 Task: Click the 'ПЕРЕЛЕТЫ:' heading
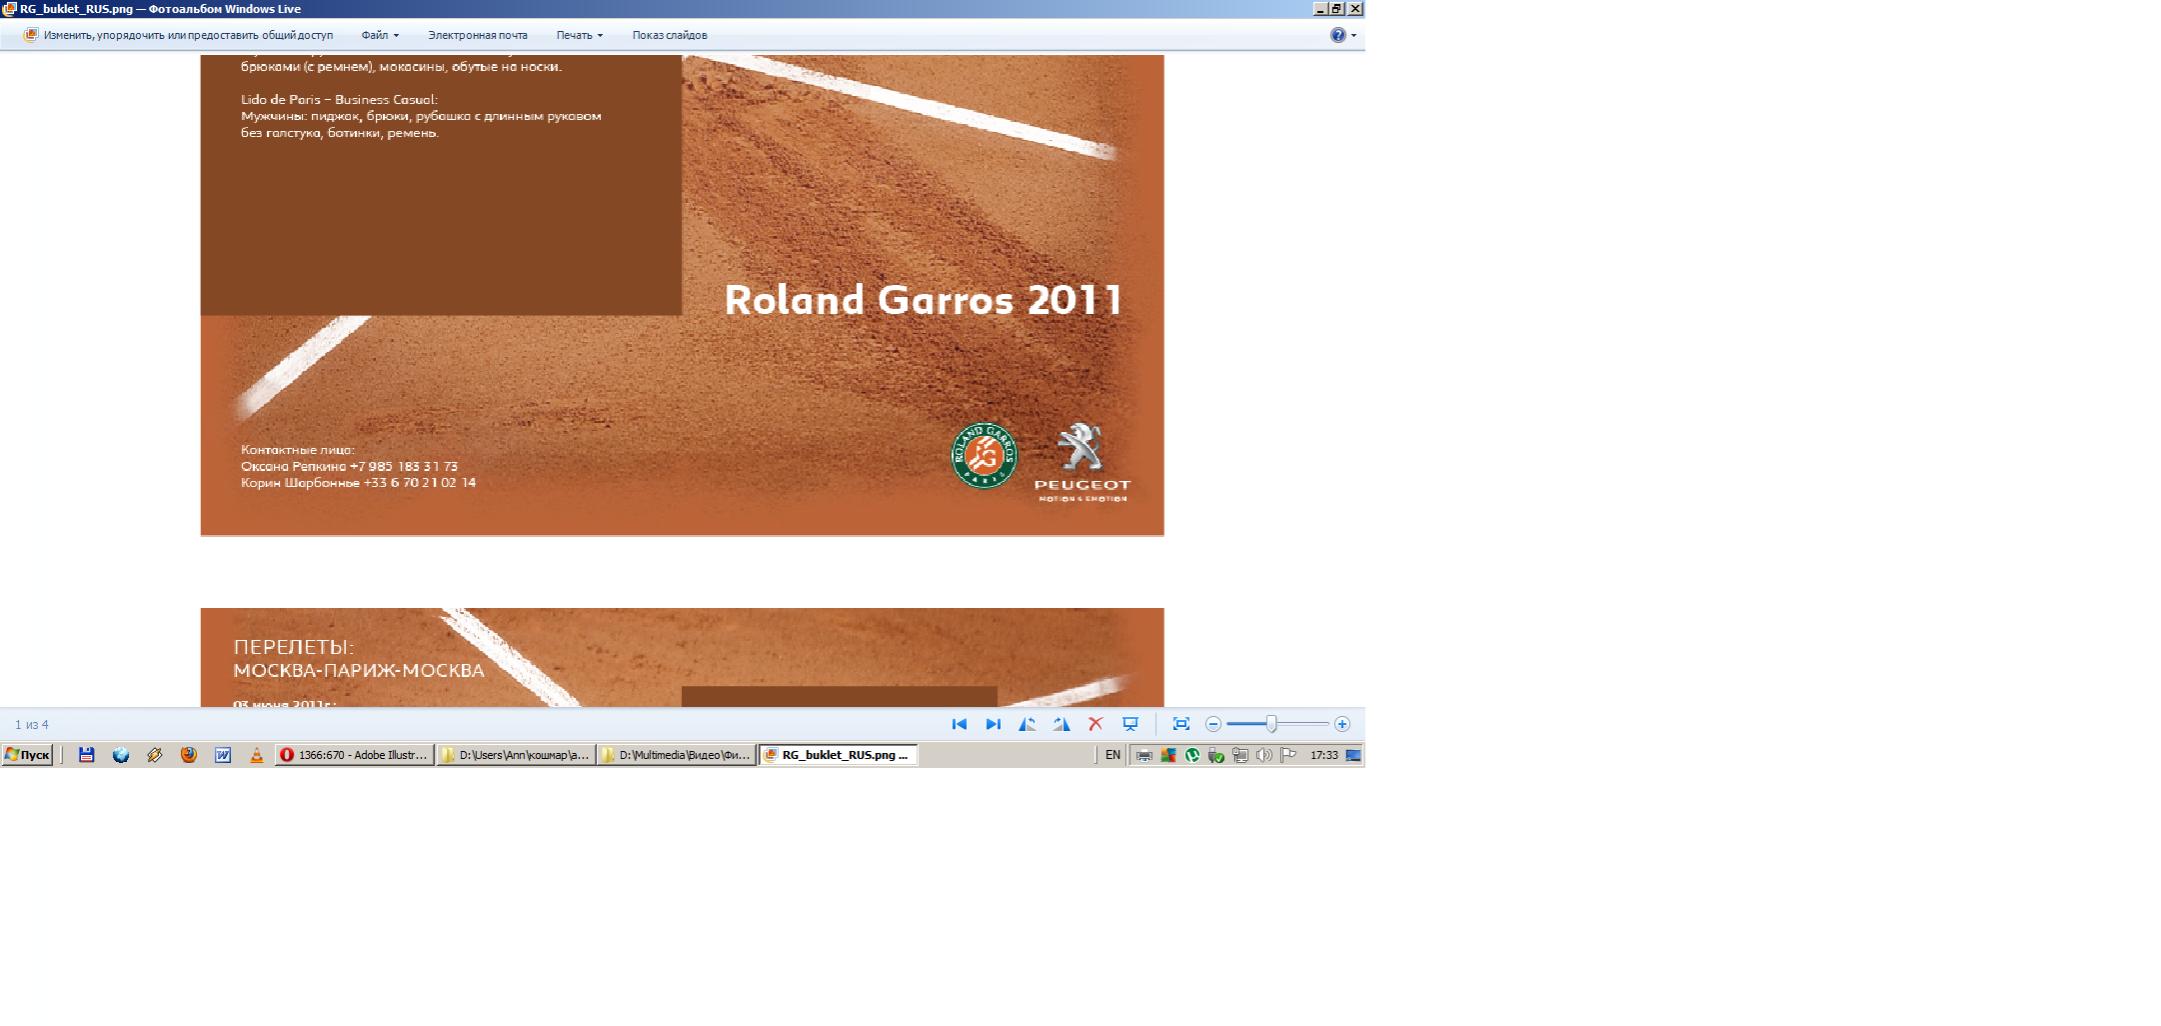coord(294,647)
